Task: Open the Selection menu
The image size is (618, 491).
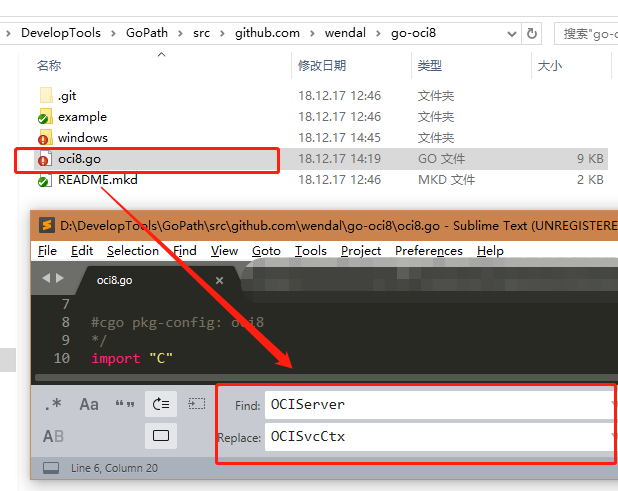Action: click(133, 251)
